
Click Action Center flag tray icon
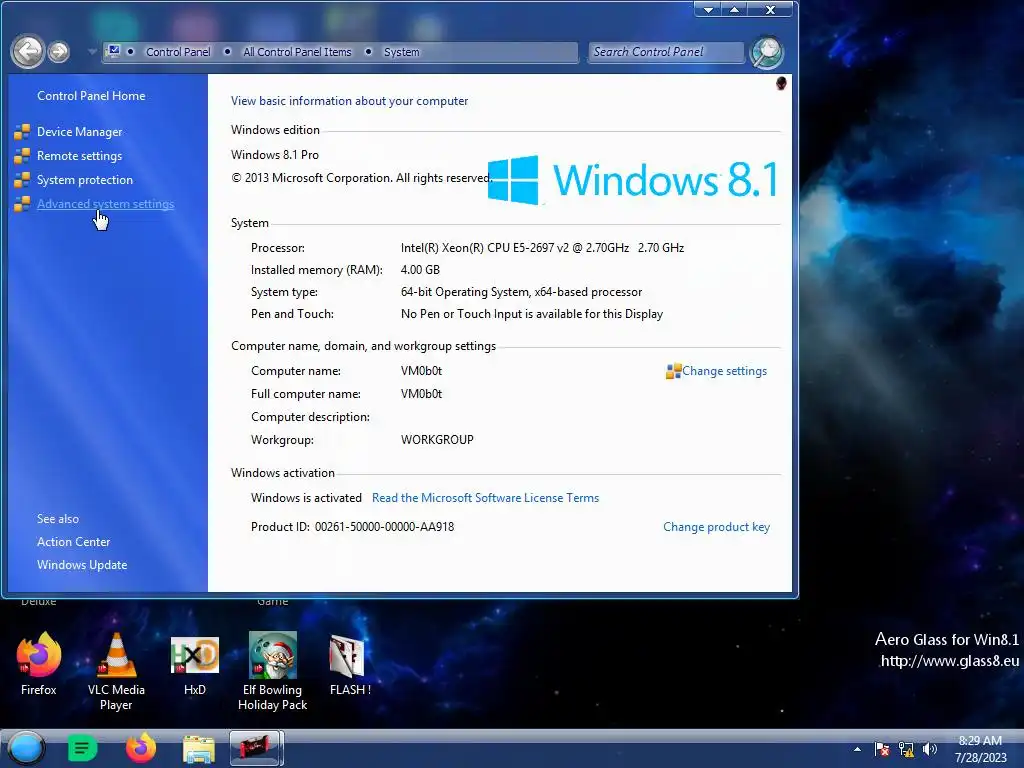coord(882,749)
